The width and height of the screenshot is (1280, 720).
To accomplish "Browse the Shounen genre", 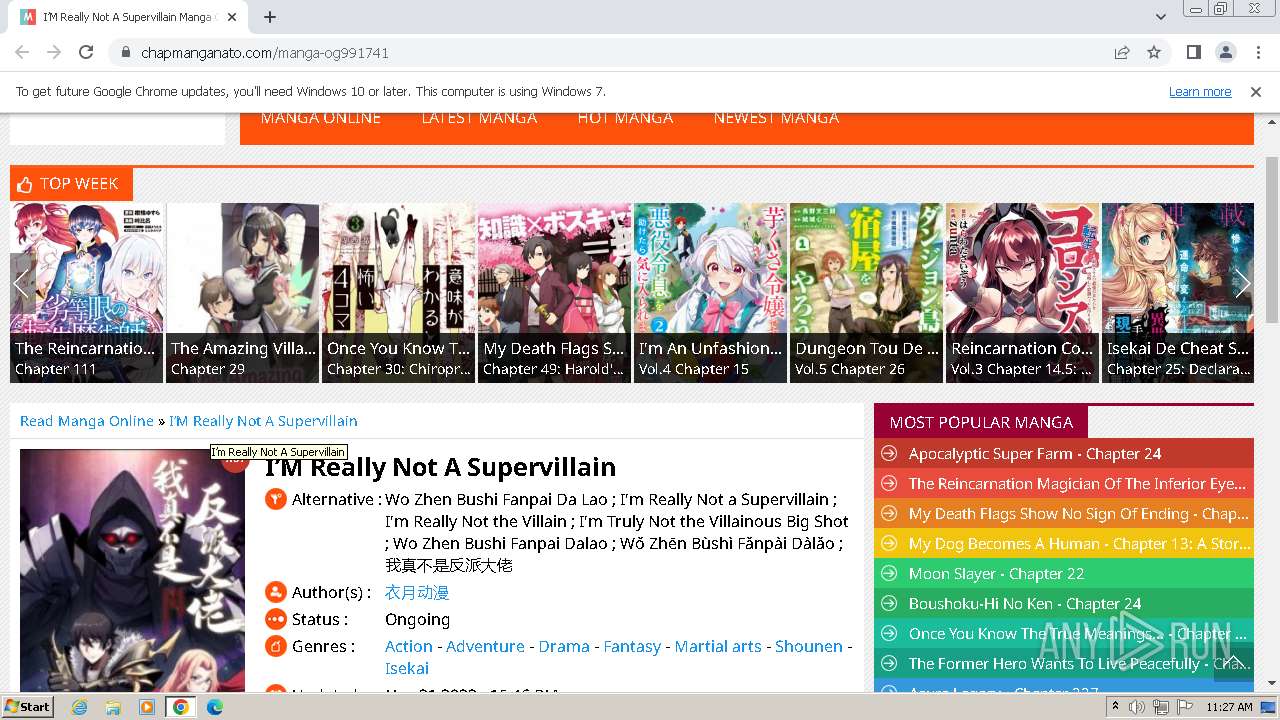I will (809, 647).
